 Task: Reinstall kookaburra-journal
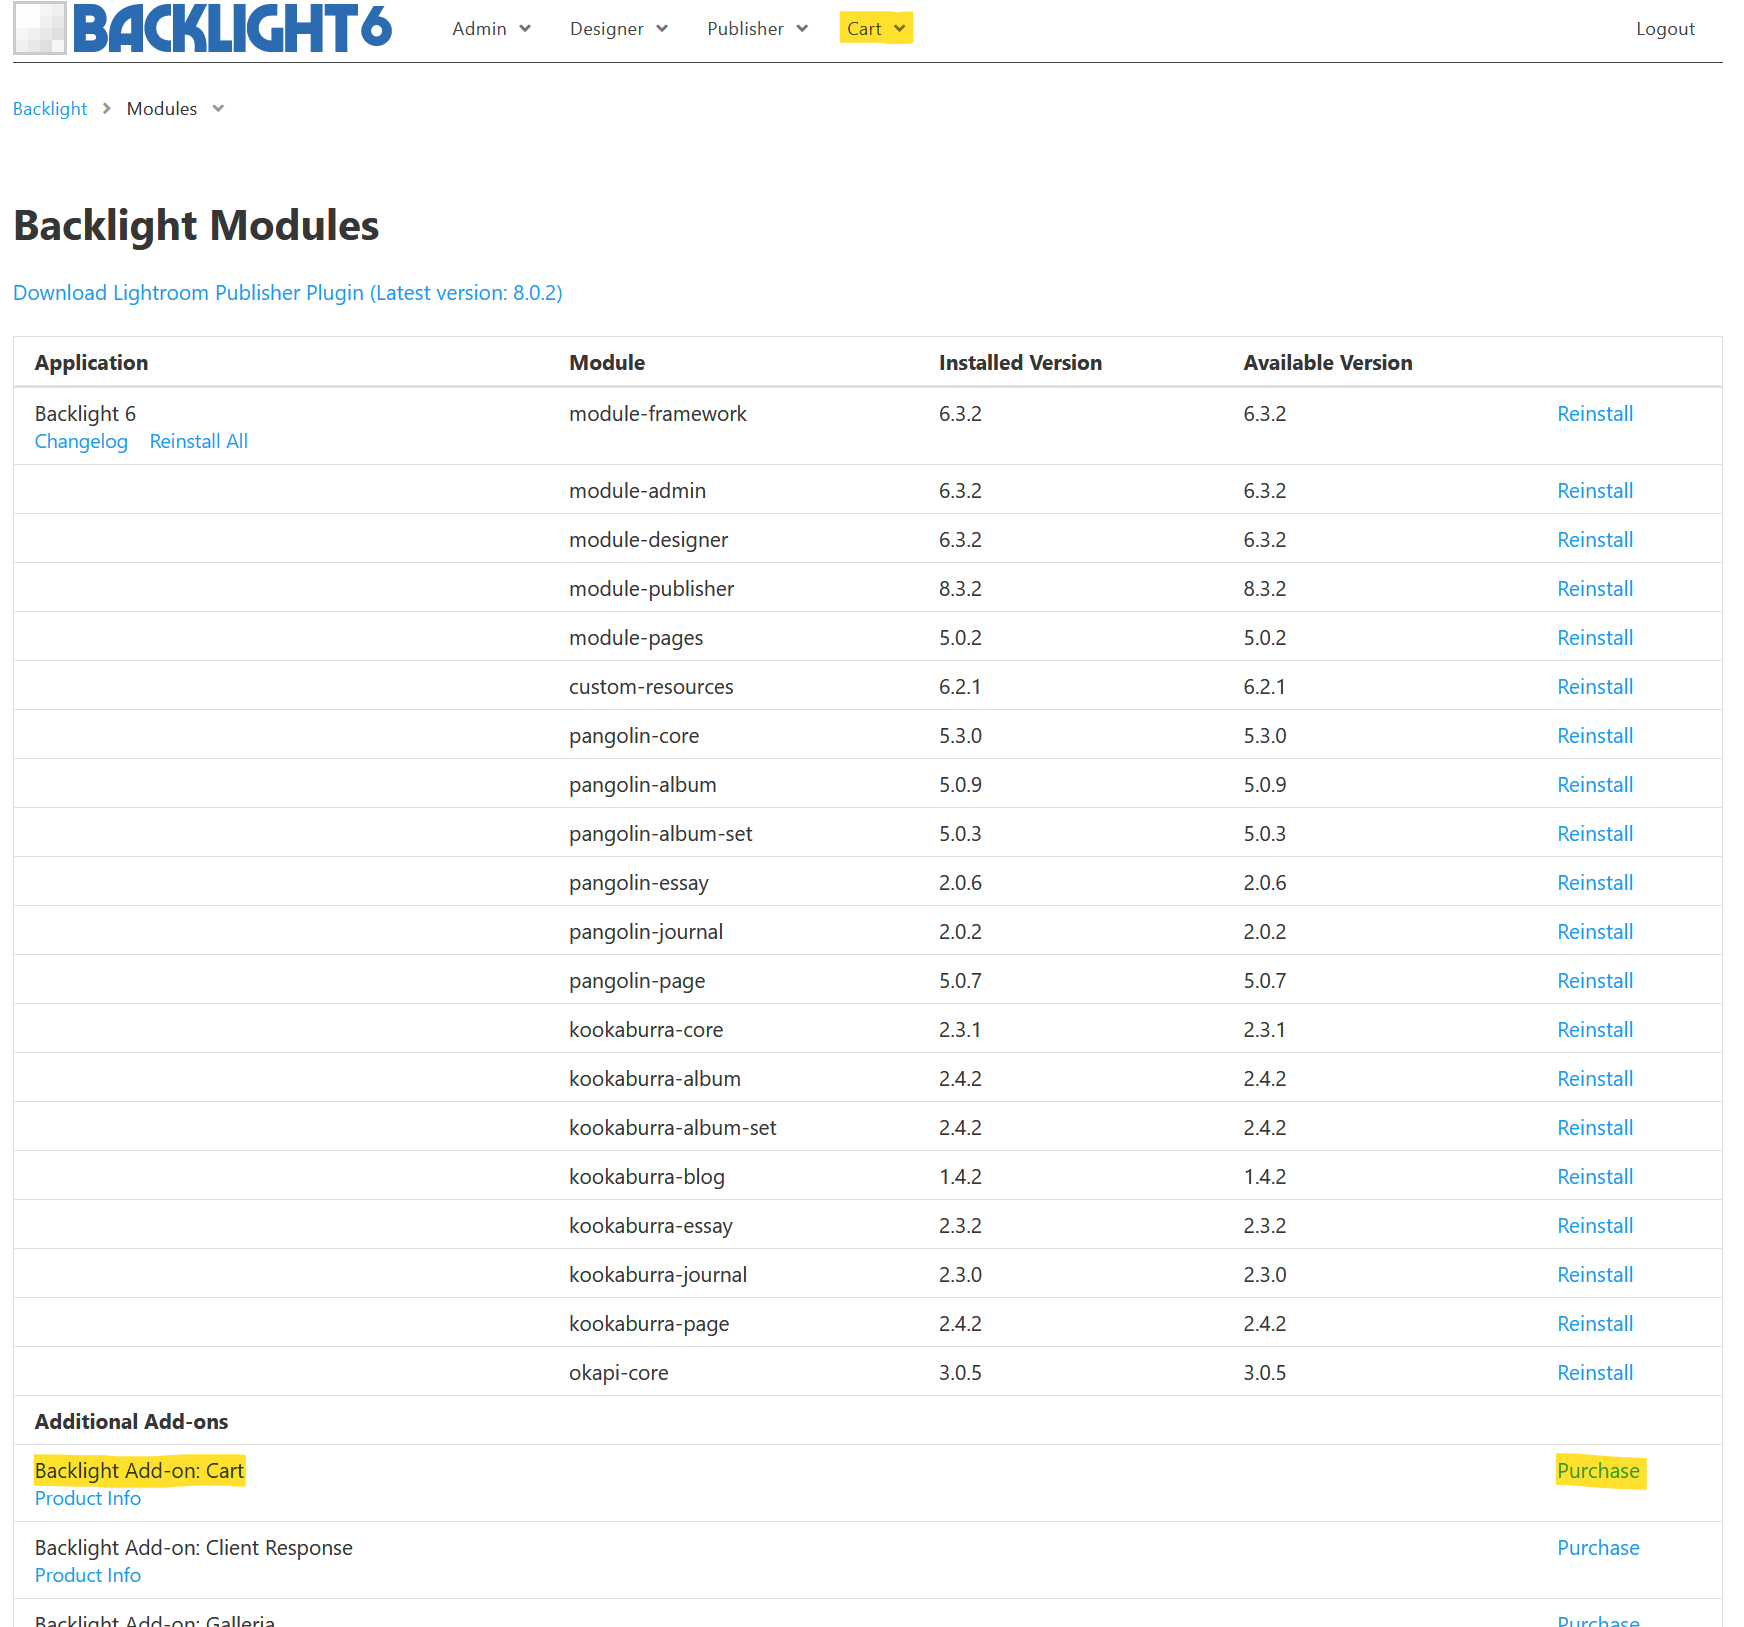[1595, 1275]
